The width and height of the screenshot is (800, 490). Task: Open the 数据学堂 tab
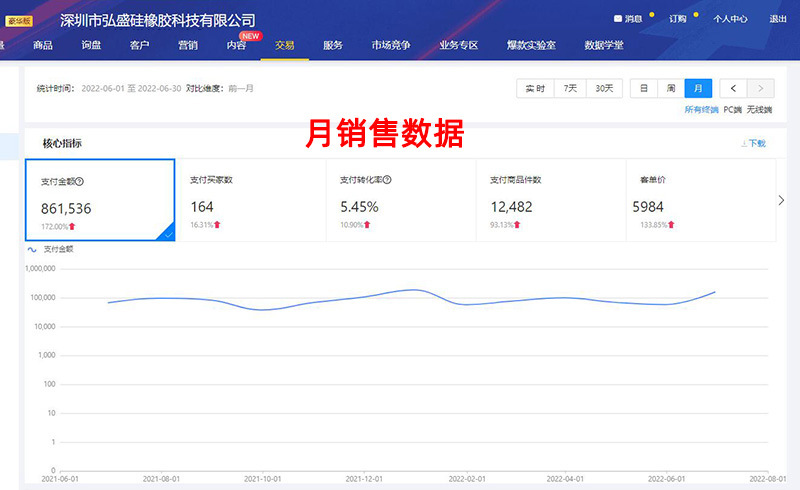pyautogui.click(x=604, y=45)
